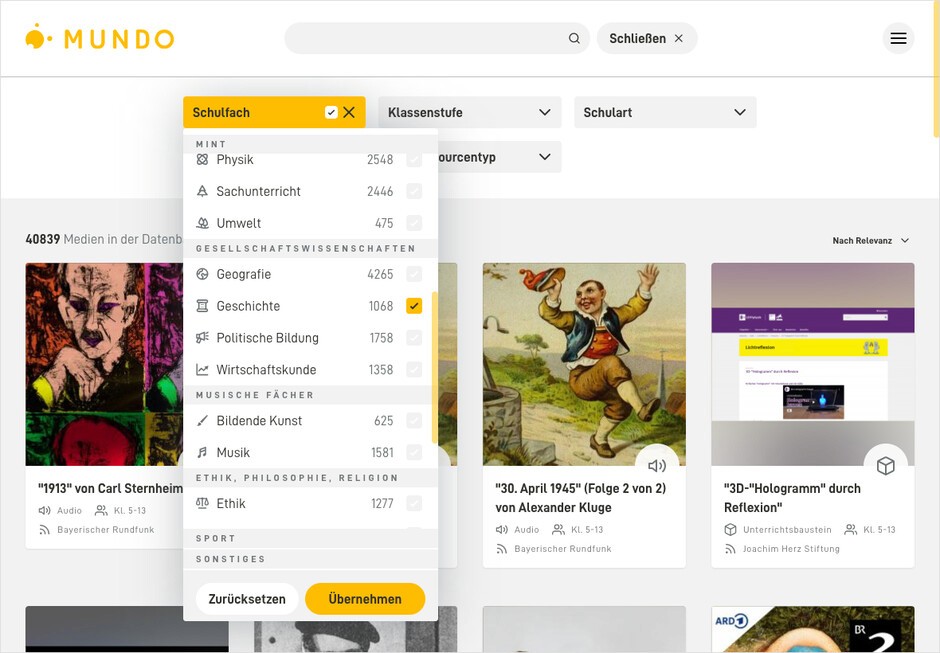The image size is (940, 653).
Task: Select the Wirtschaftskunde list entry
Action: [x=307, y=369]
